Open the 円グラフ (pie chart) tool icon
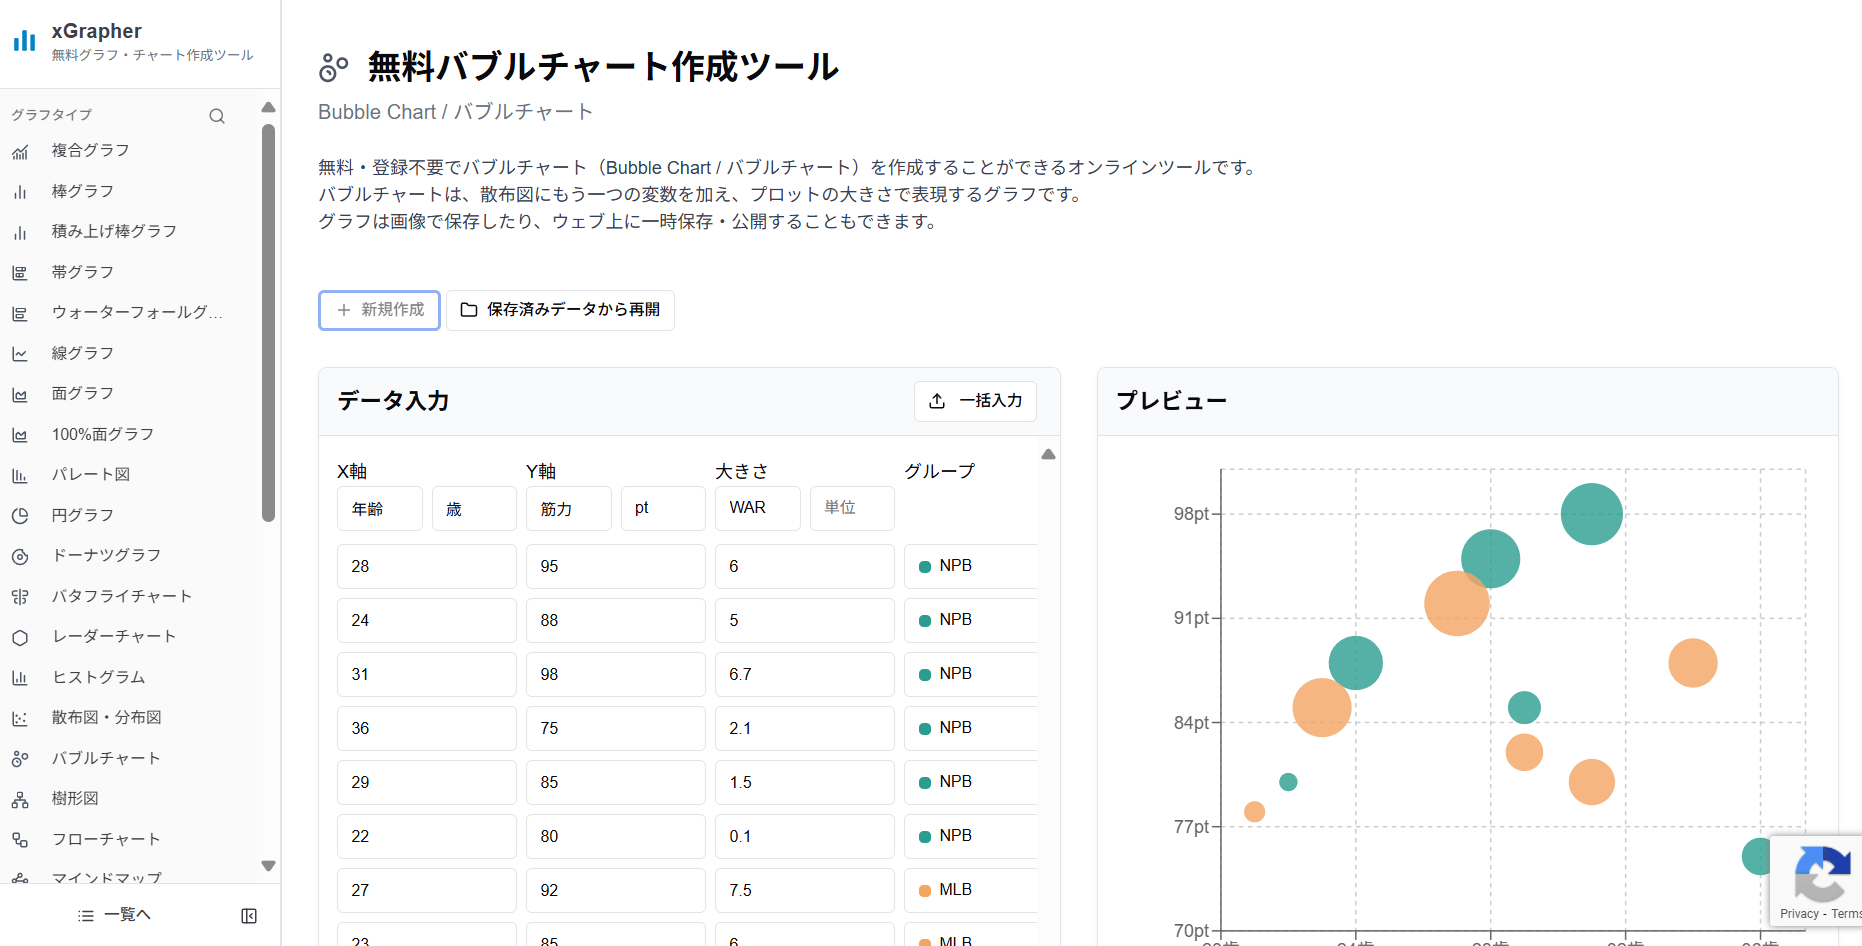The image size is (1862, 946). [x=21, y=515]
